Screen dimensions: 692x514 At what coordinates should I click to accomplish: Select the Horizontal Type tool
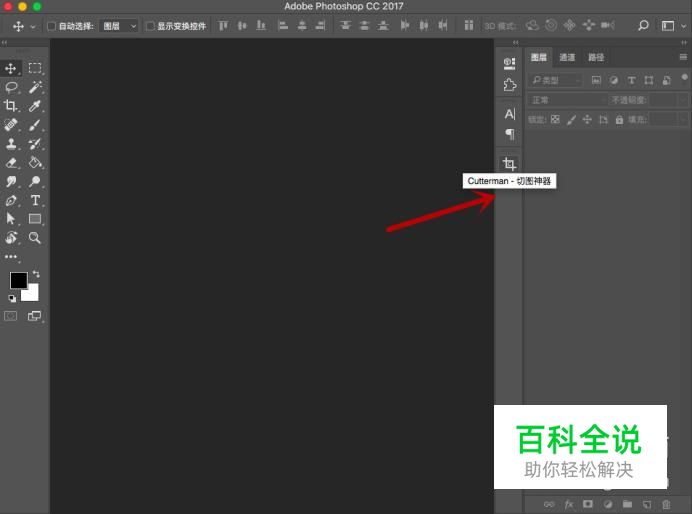pyautogui.click(x=35, y=200)
